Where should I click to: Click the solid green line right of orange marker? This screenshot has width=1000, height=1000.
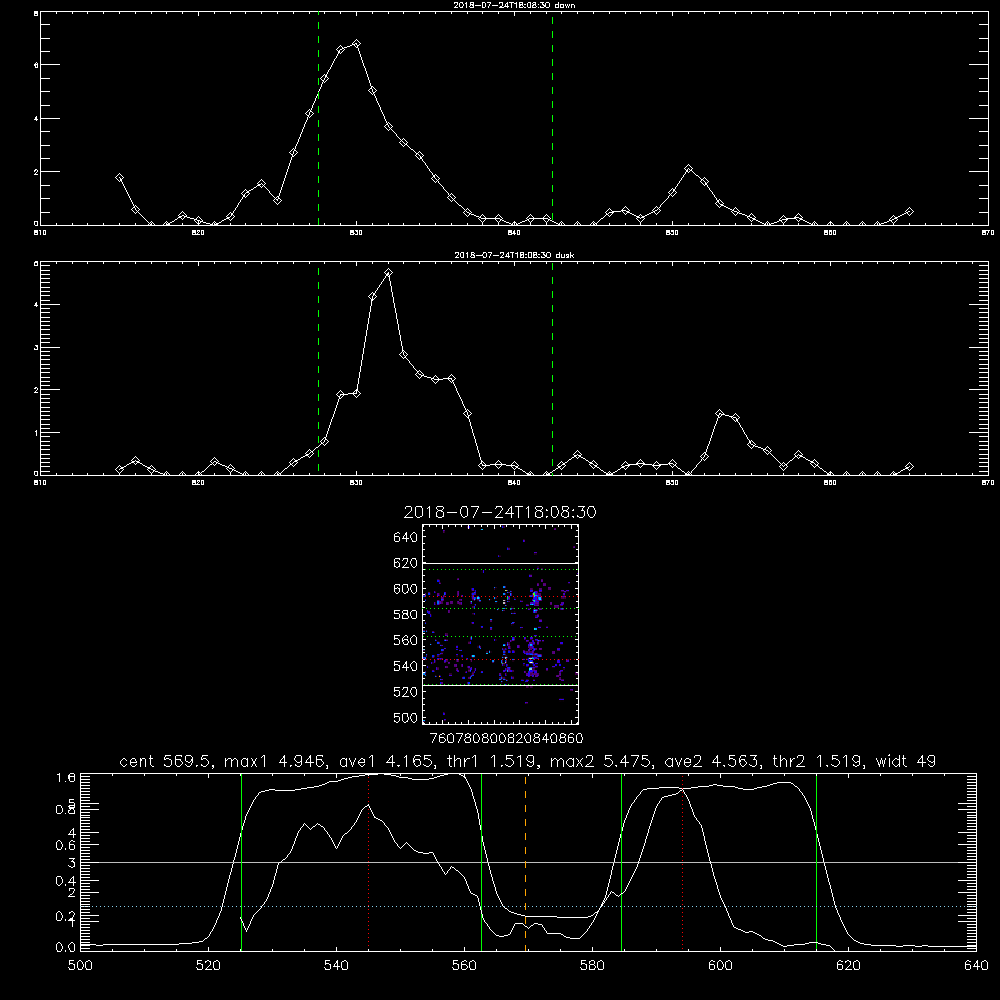[x=621, y=862]
